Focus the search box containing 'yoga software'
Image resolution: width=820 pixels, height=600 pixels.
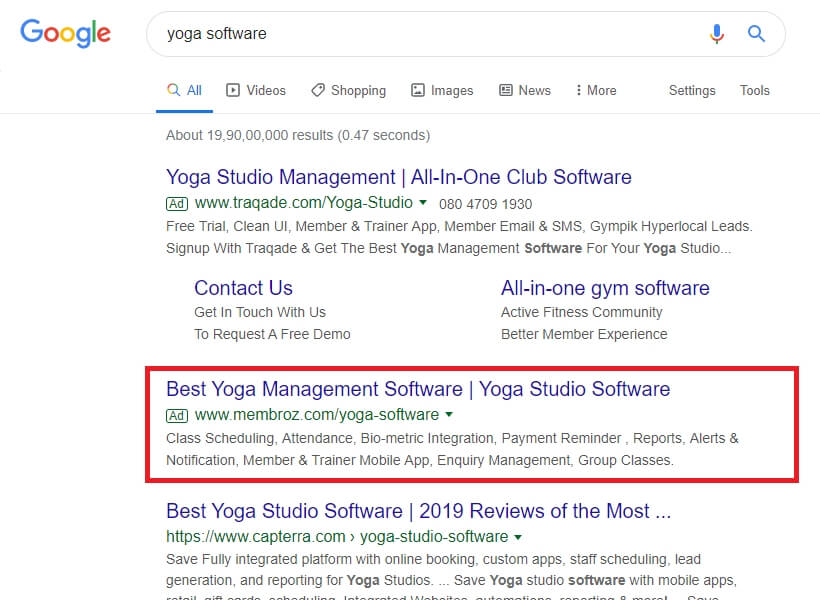(x=465, y=34)
